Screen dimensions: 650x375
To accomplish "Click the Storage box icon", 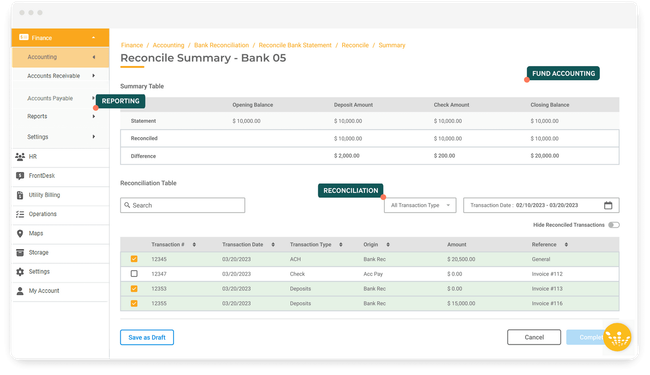I will click(20, 252).
